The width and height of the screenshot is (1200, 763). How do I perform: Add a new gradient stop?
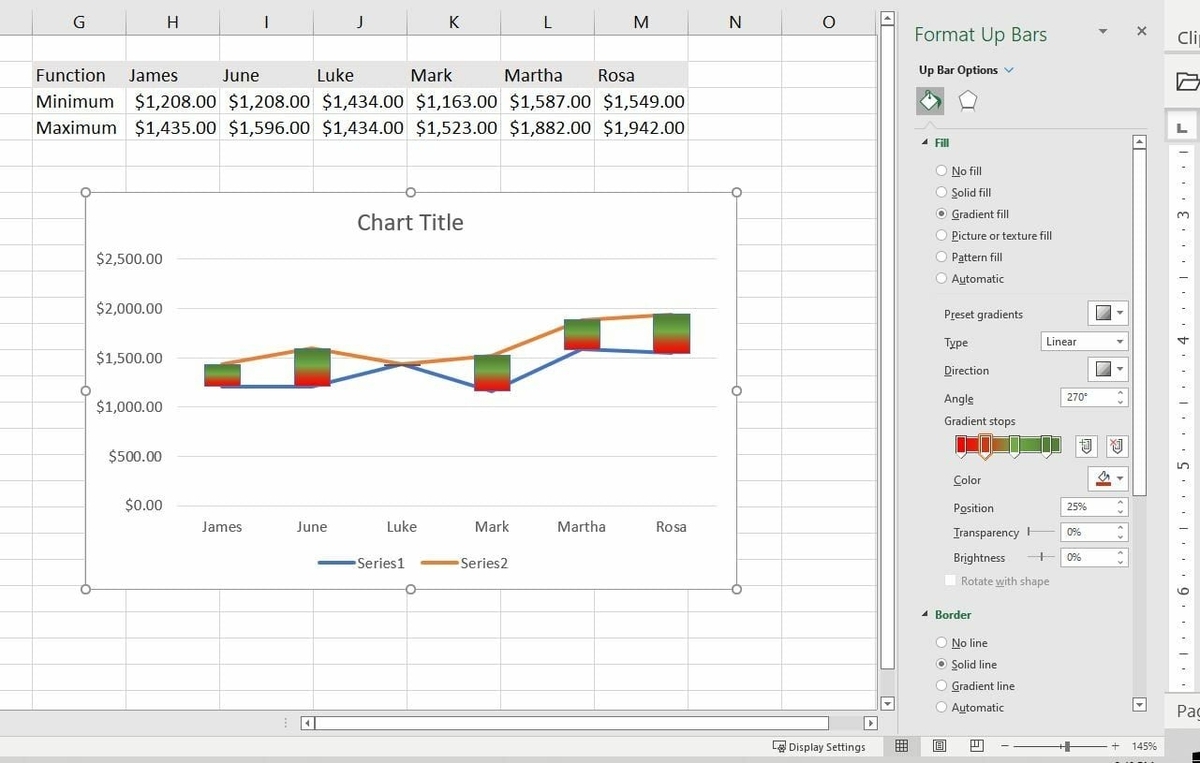click(1086, 446)
